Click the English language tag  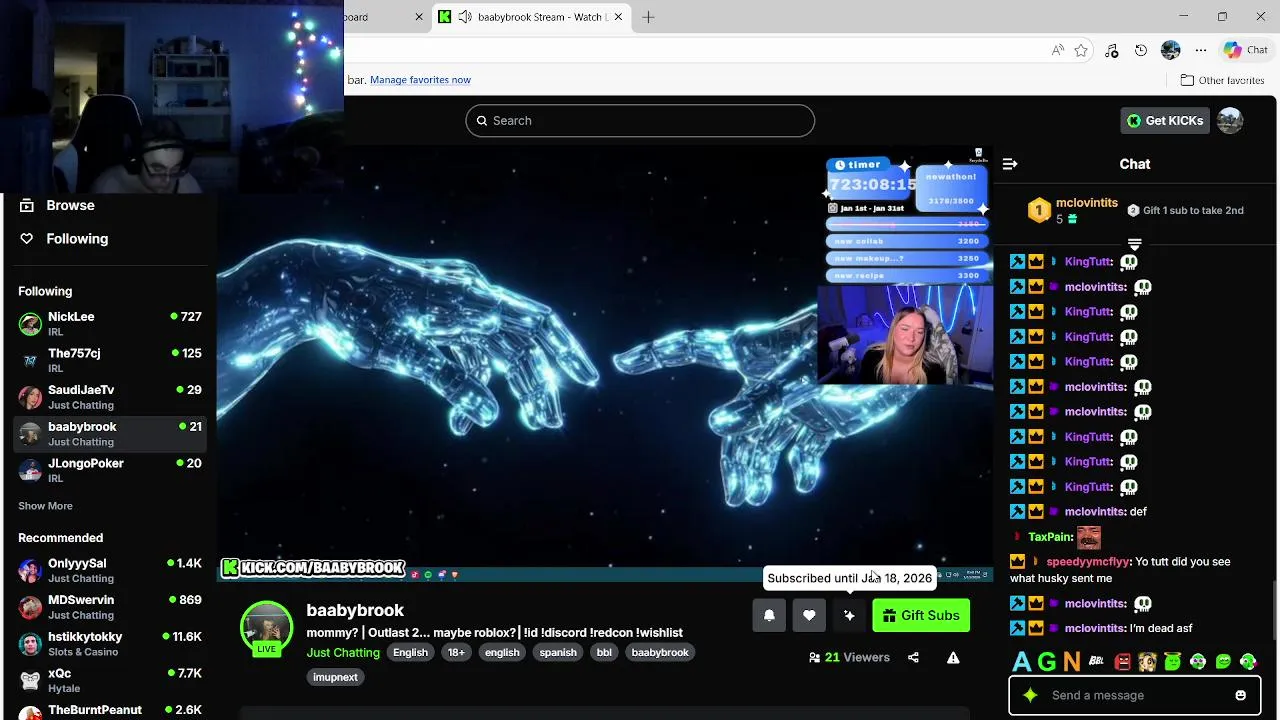click(x=410, y=652)
